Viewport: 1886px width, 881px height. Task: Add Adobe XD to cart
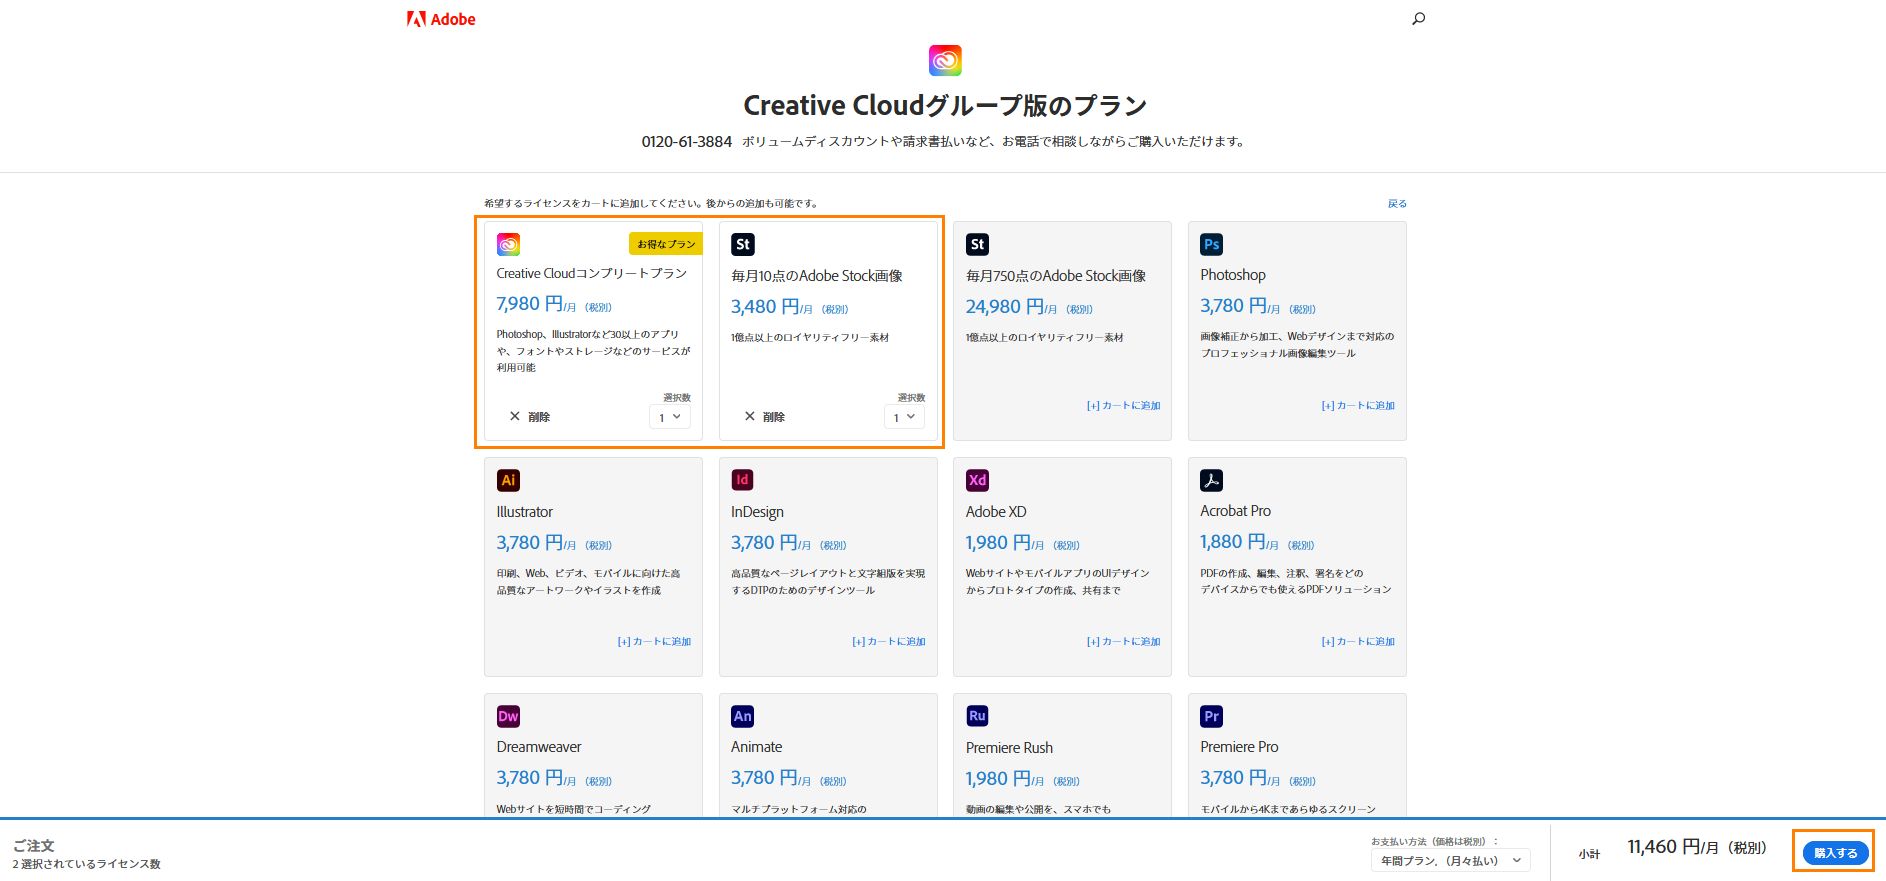pos(1124,642)
